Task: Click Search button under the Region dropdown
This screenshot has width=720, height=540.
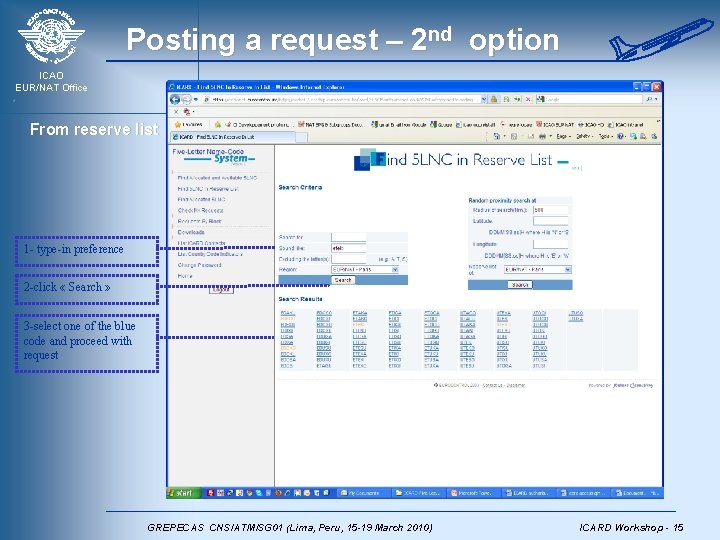Action: point(343,280)
